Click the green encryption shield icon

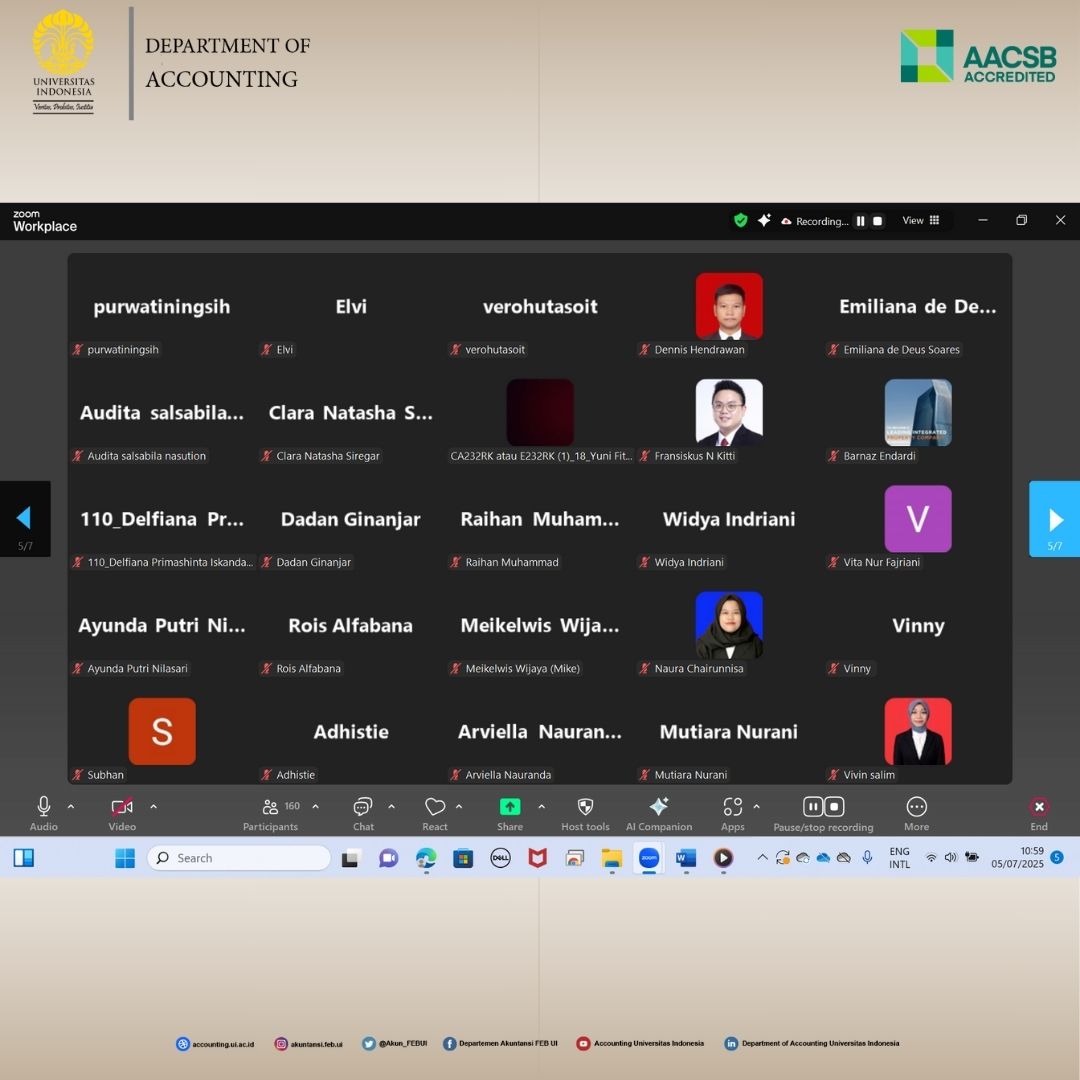tap(740, 221)
